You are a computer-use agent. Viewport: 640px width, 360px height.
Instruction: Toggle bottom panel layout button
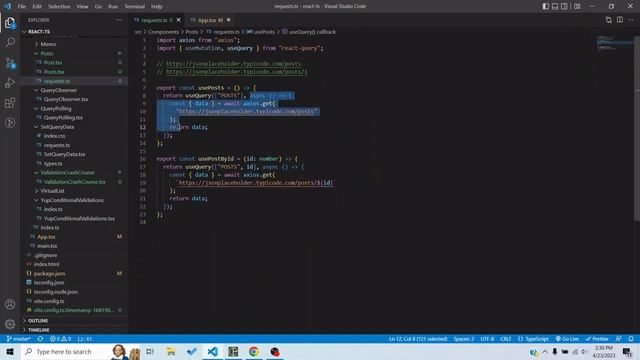[x=555, y=6]
